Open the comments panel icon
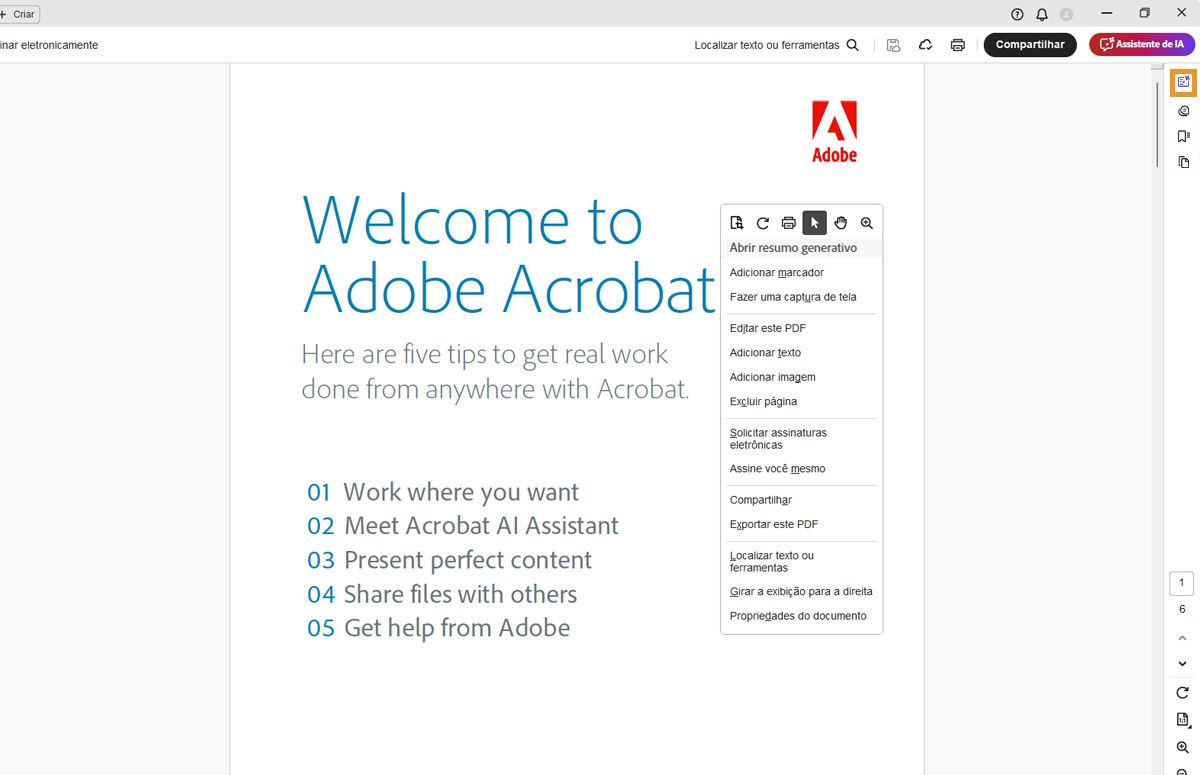This screenshot has width=1200, height=775. click(1184, 111)
